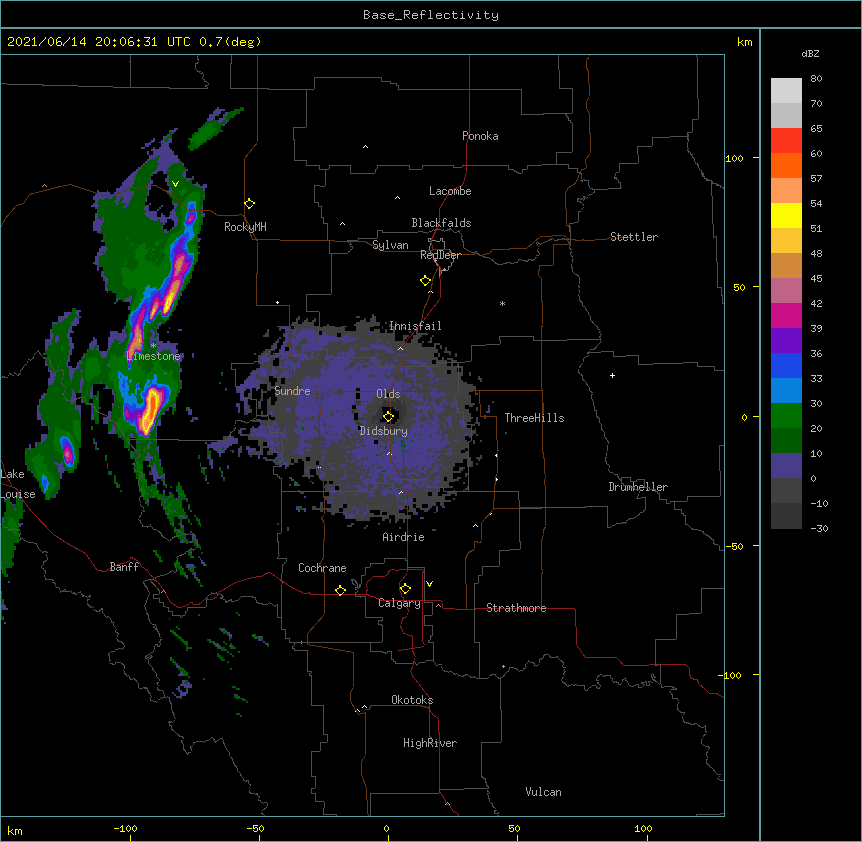The width and height of the screenshot is (862, 842).
Task: Select the 39 dBZ purple legend swatch
Action: click(x=786, y=340)
